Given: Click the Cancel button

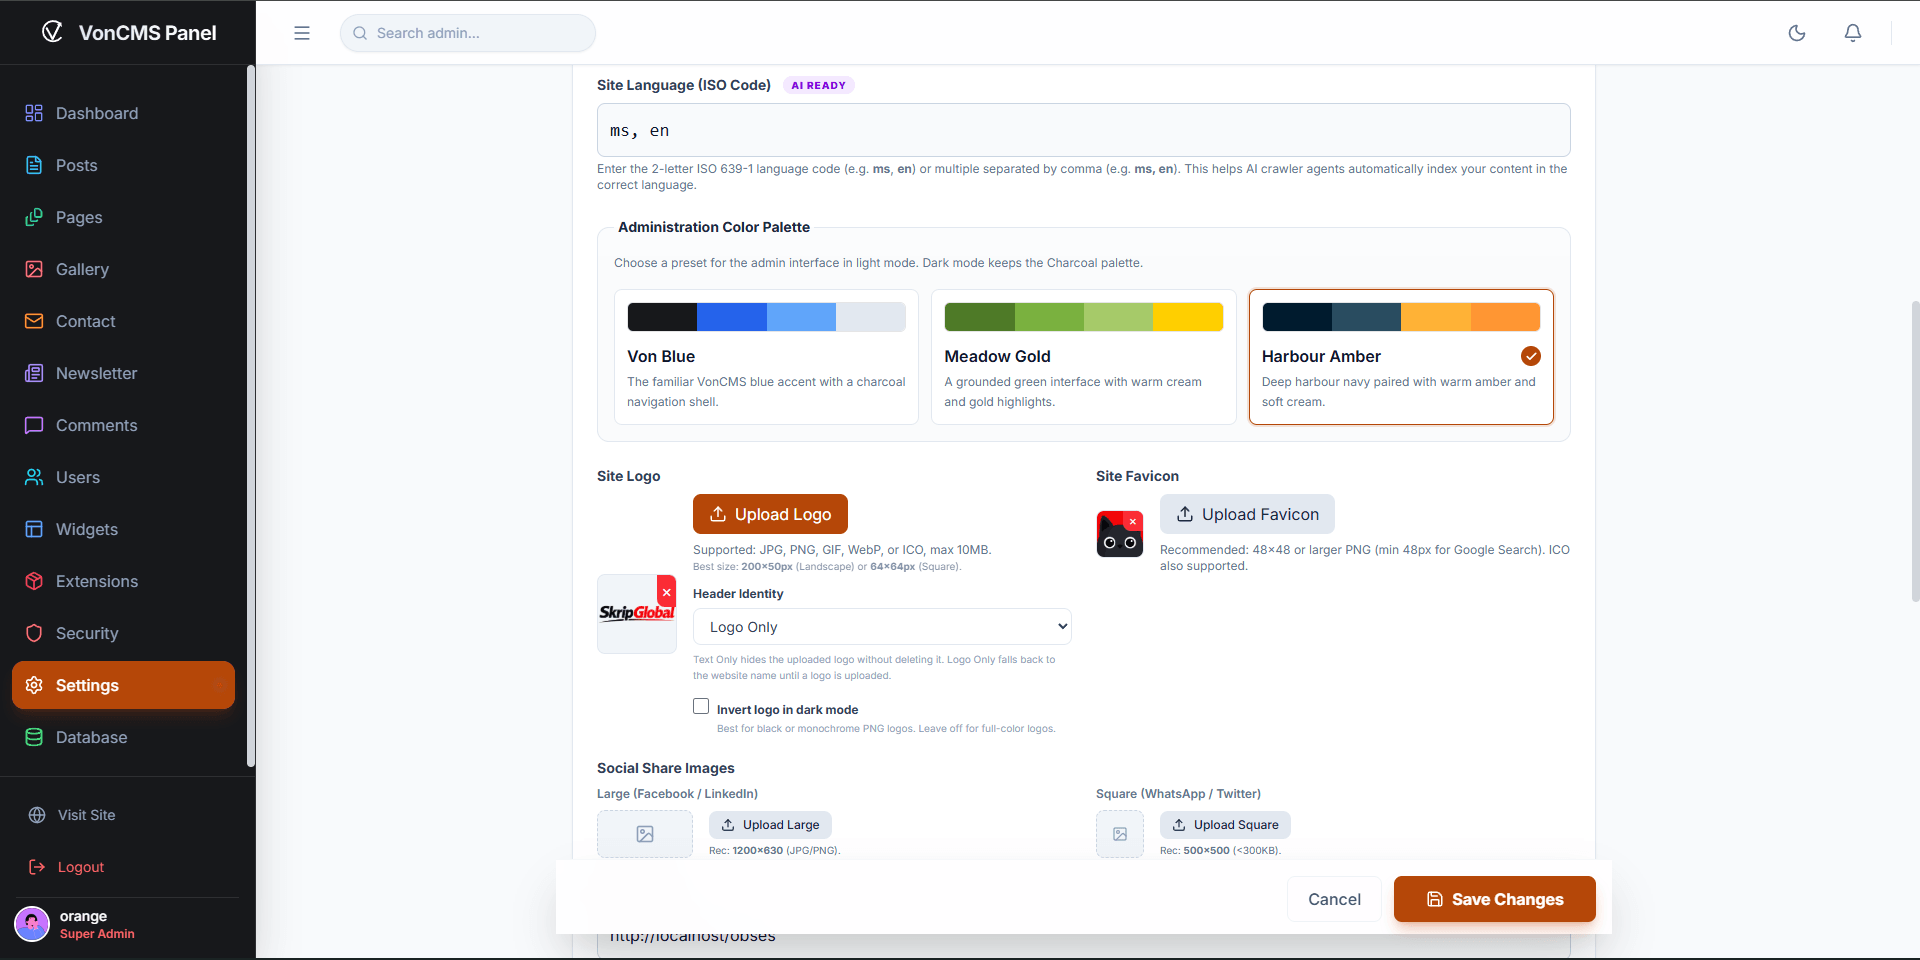Looking at the screenshot, I should pos(1334,899).
